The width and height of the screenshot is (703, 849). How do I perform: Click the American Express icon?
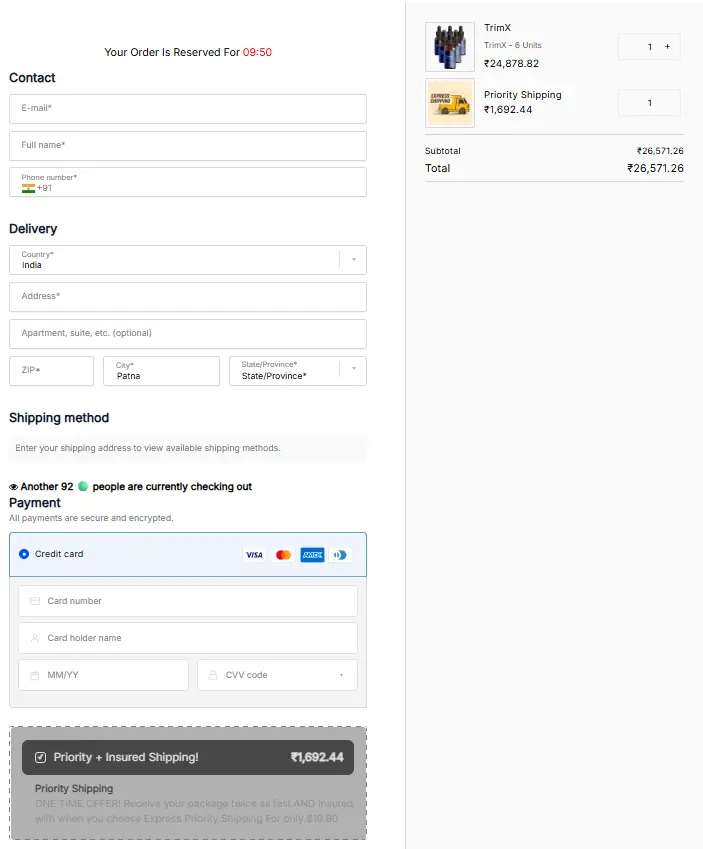(x=311, y=554)
